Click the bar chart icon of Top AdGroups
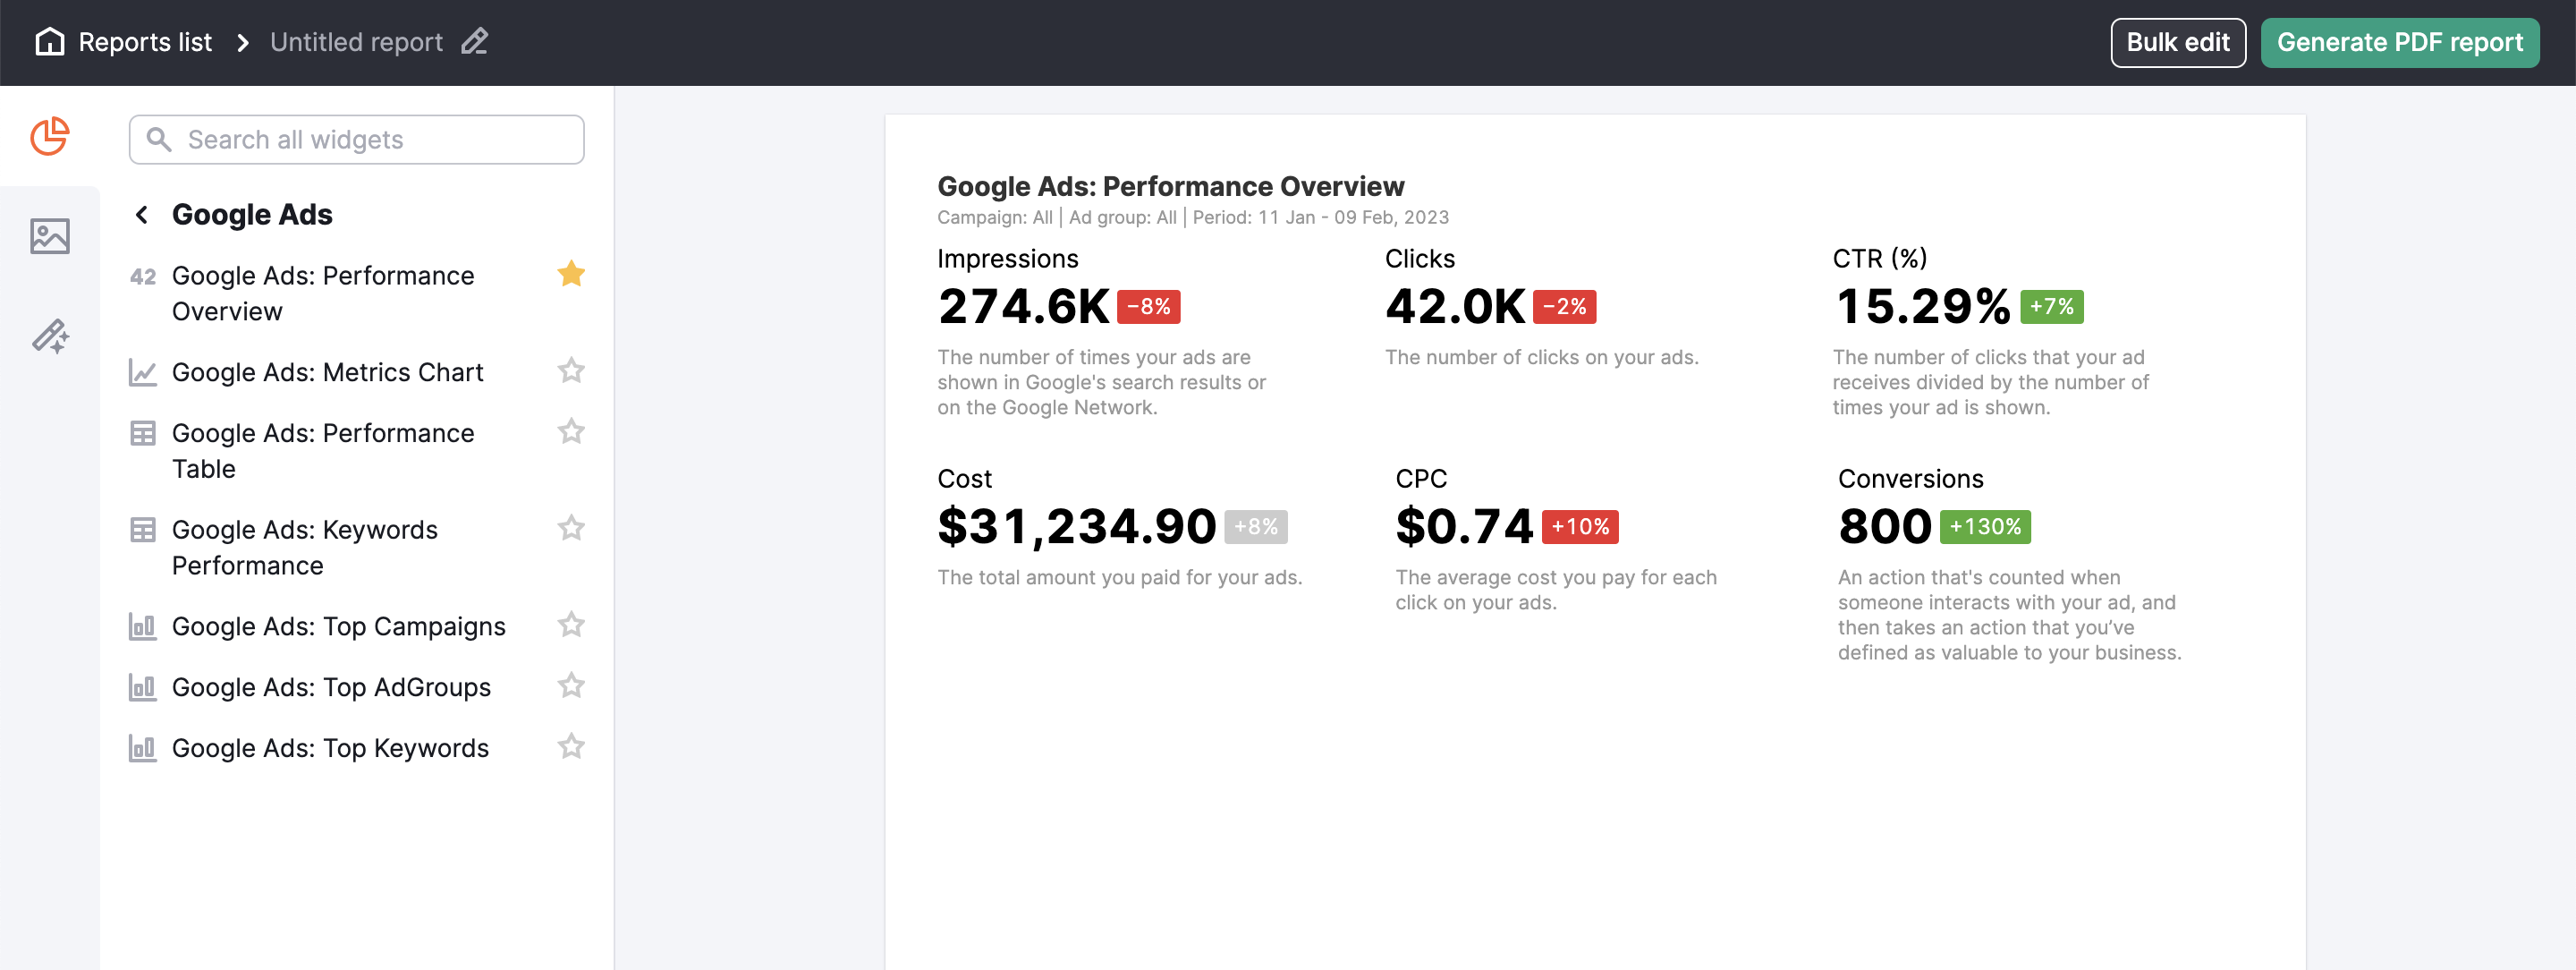The width and height of the screenshot is (2576, 970). click(x=143, y=688)
